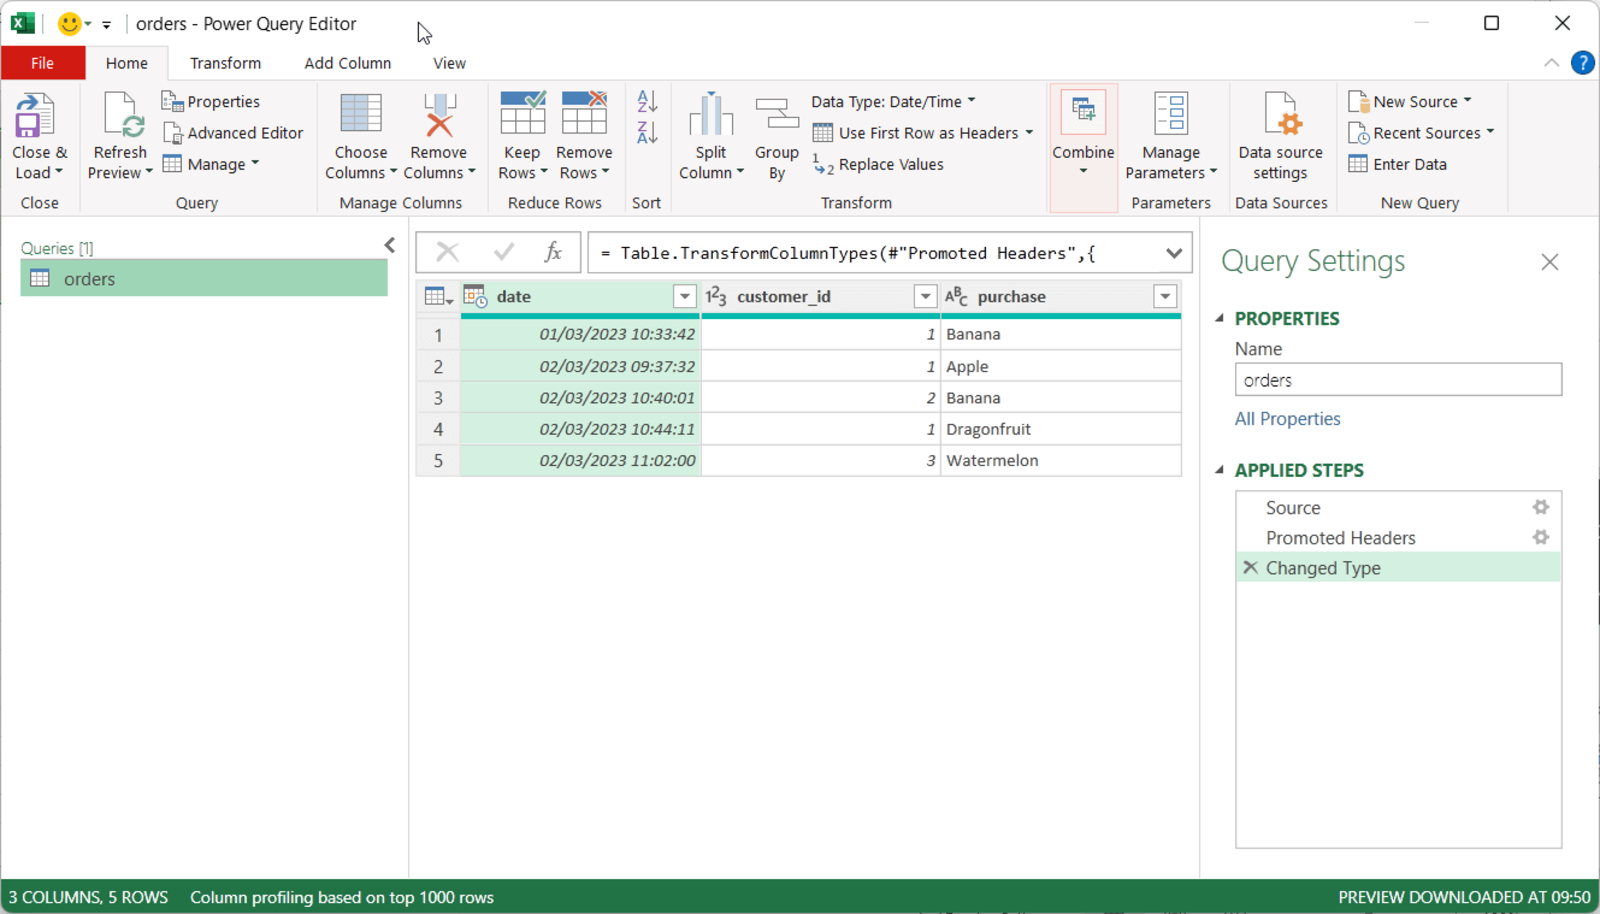1600x914 pixels.
Task: Click Choose Columns icon
Action: 361,114
